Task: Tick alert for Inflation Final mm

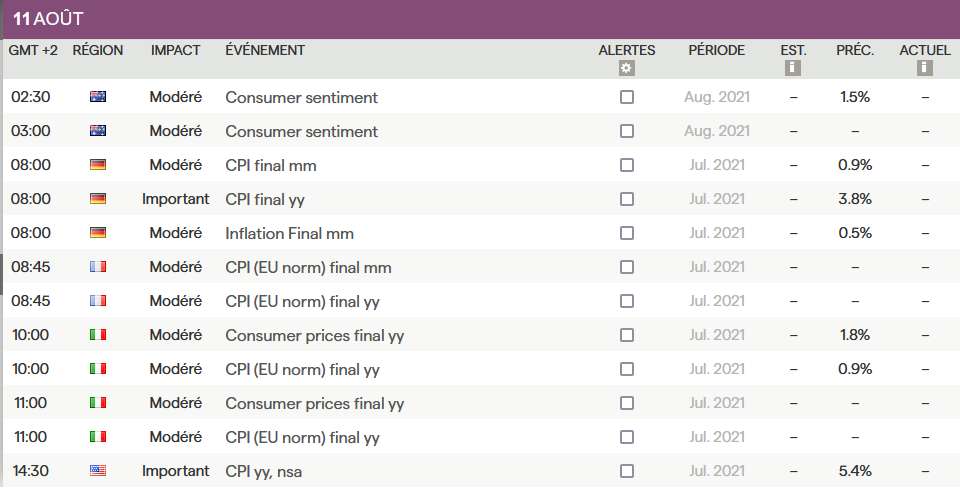Action: tap(627, 233)
